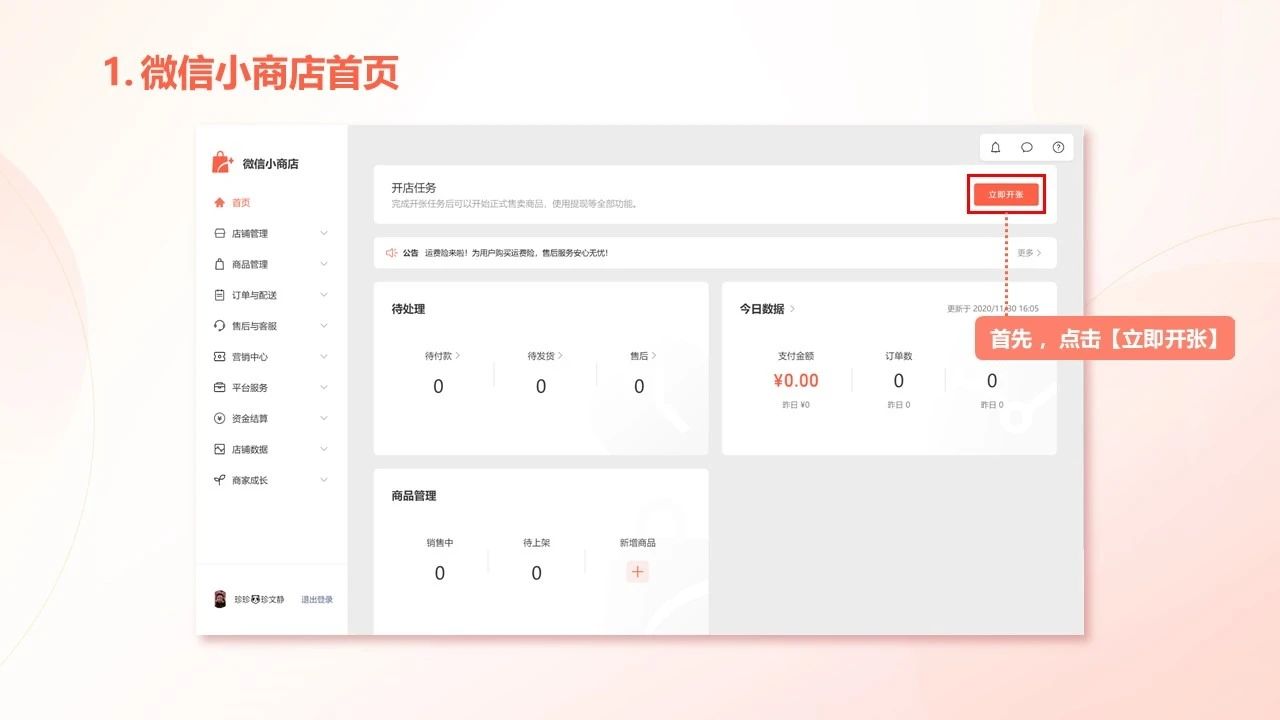This screenshot has width=1280, height=720.
Task: Click the username 珍珍文静
Action: pyautogui.click(x=259, y=600)
